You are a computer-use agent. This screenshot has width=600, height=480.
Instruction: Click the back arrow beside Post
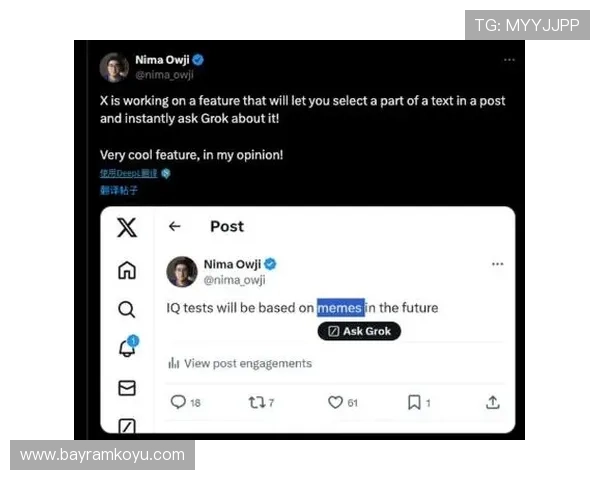coord(175,227)
